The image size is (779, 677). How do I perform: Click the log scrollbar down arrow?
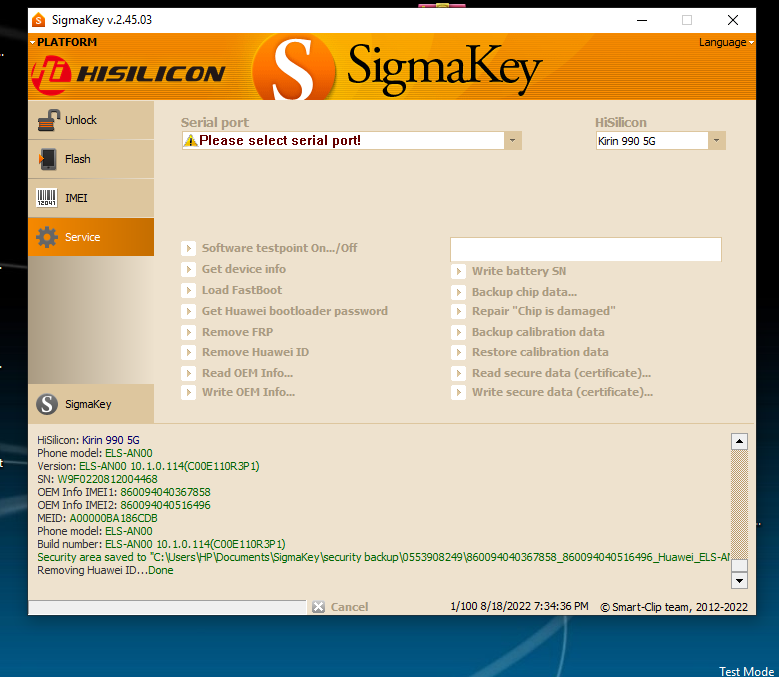tap(739, 580)
